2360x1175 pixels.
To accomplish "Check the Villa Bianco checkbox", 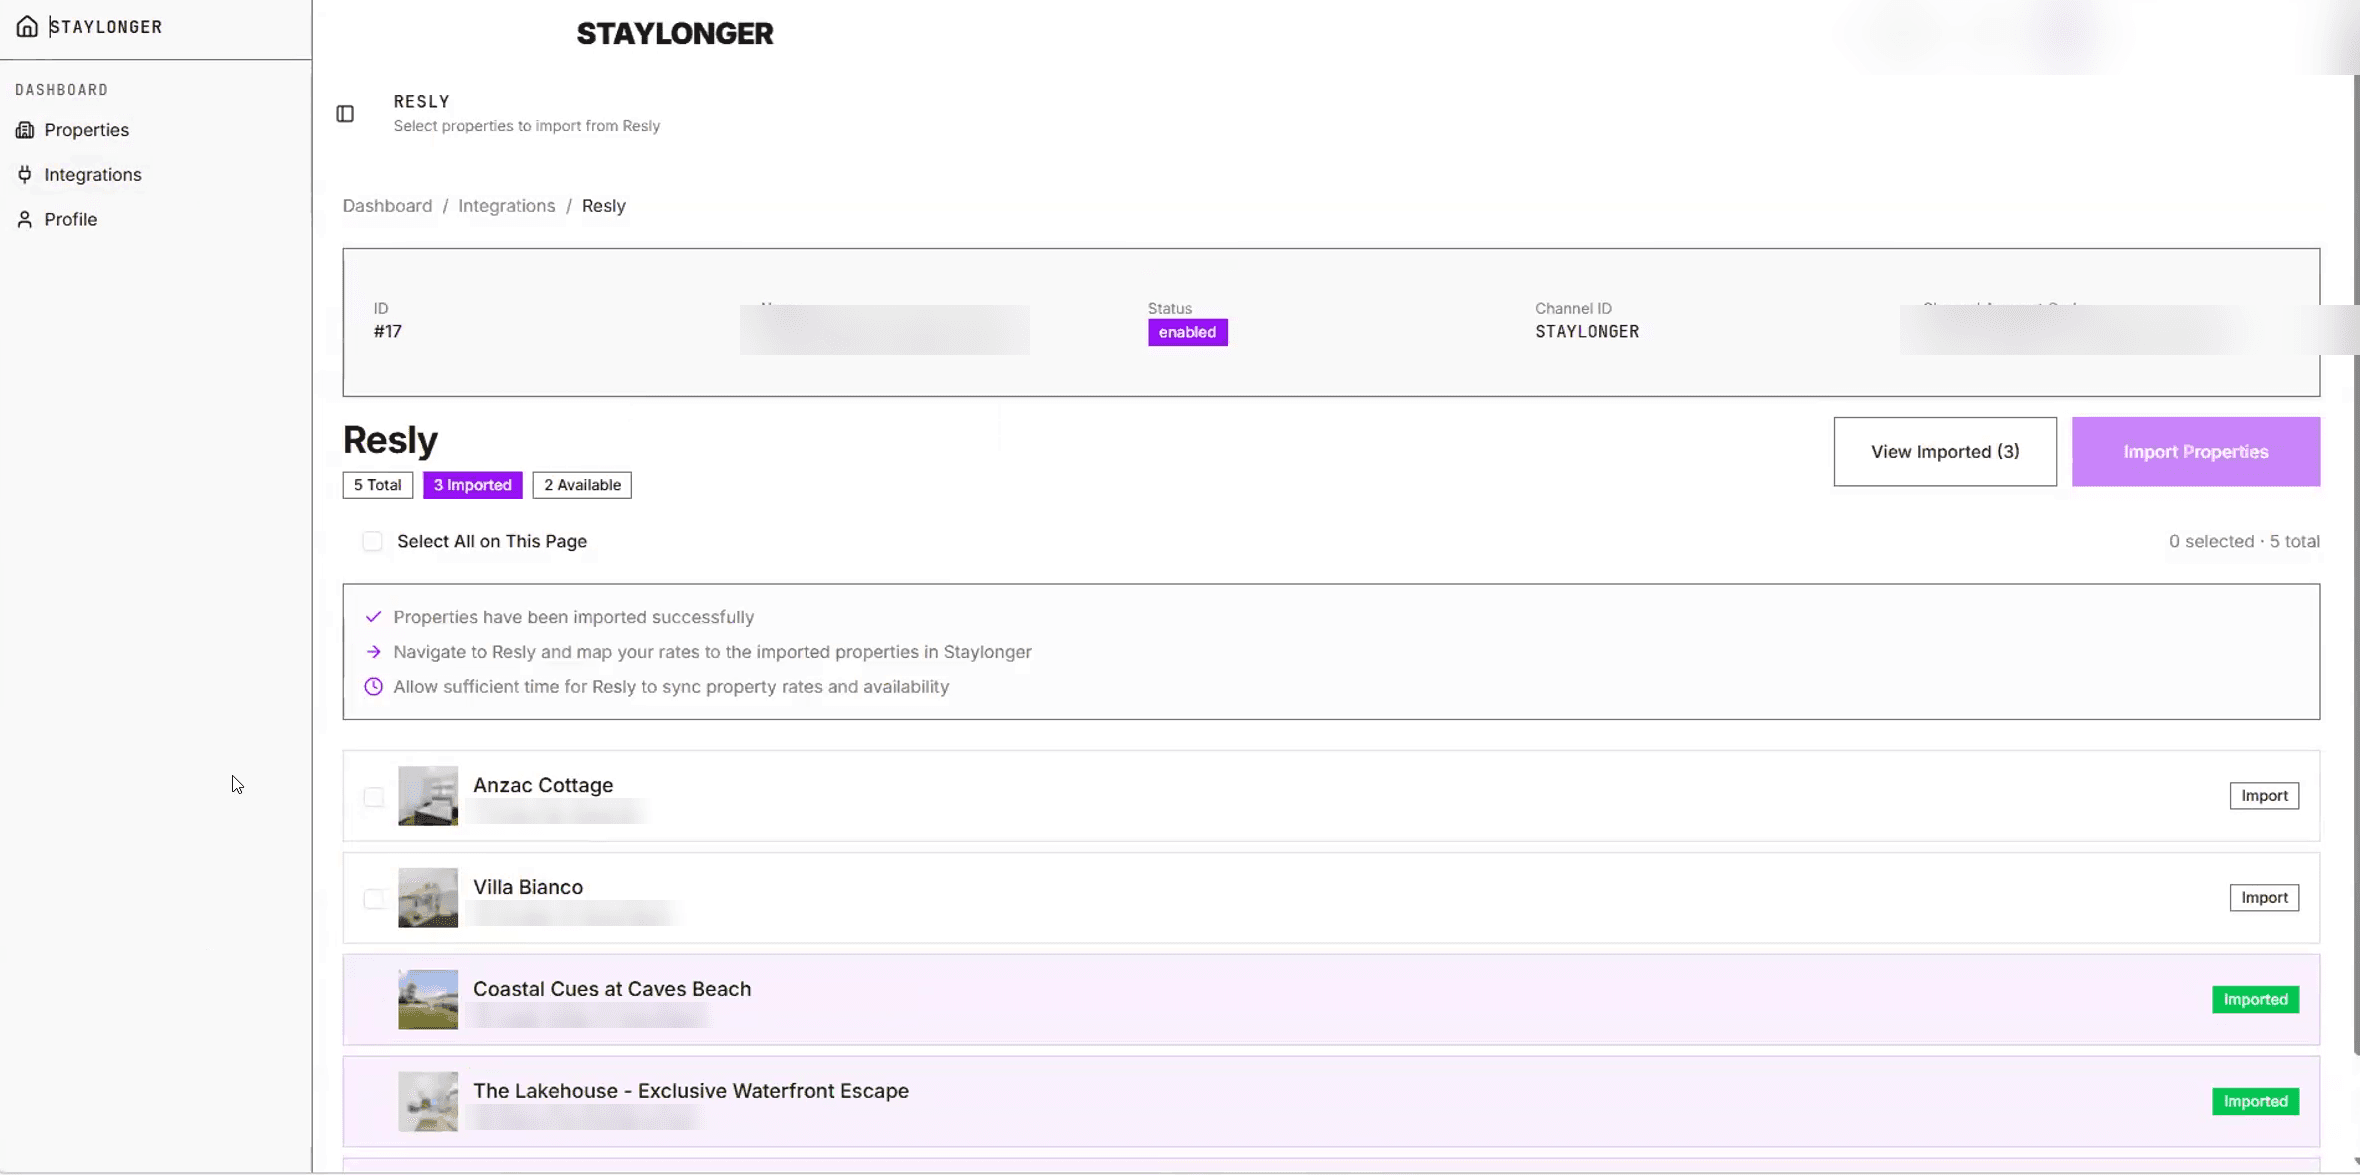I will click(373, 899).
